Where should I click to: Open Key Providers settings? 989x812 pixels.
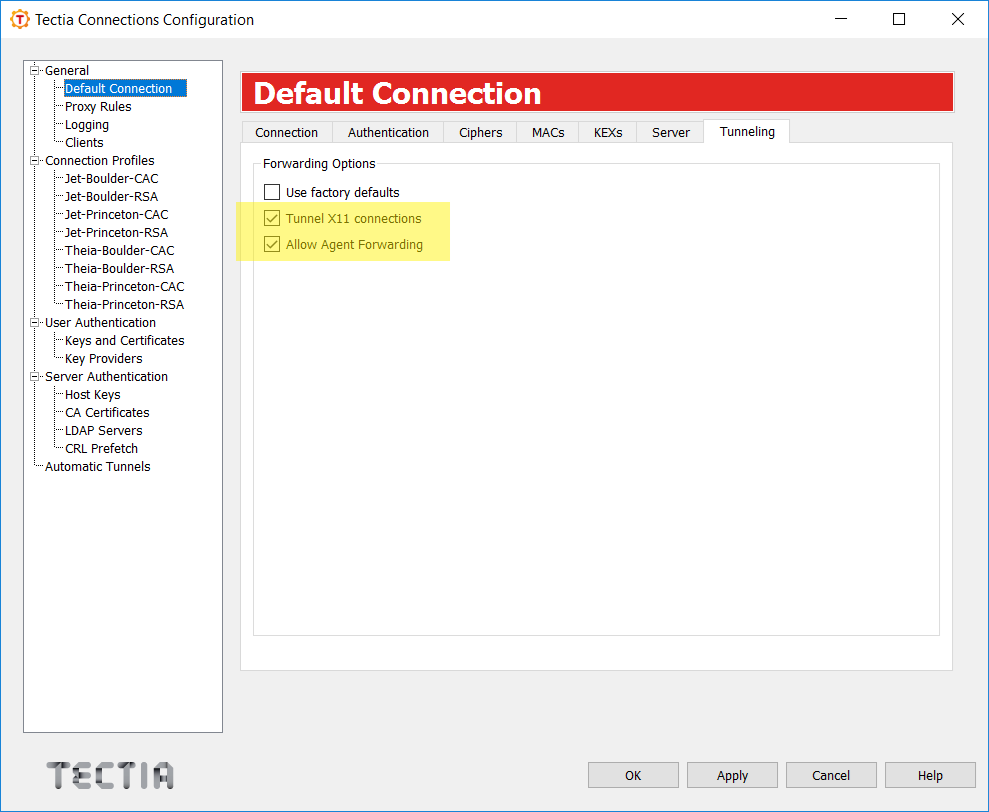point(103,359)
